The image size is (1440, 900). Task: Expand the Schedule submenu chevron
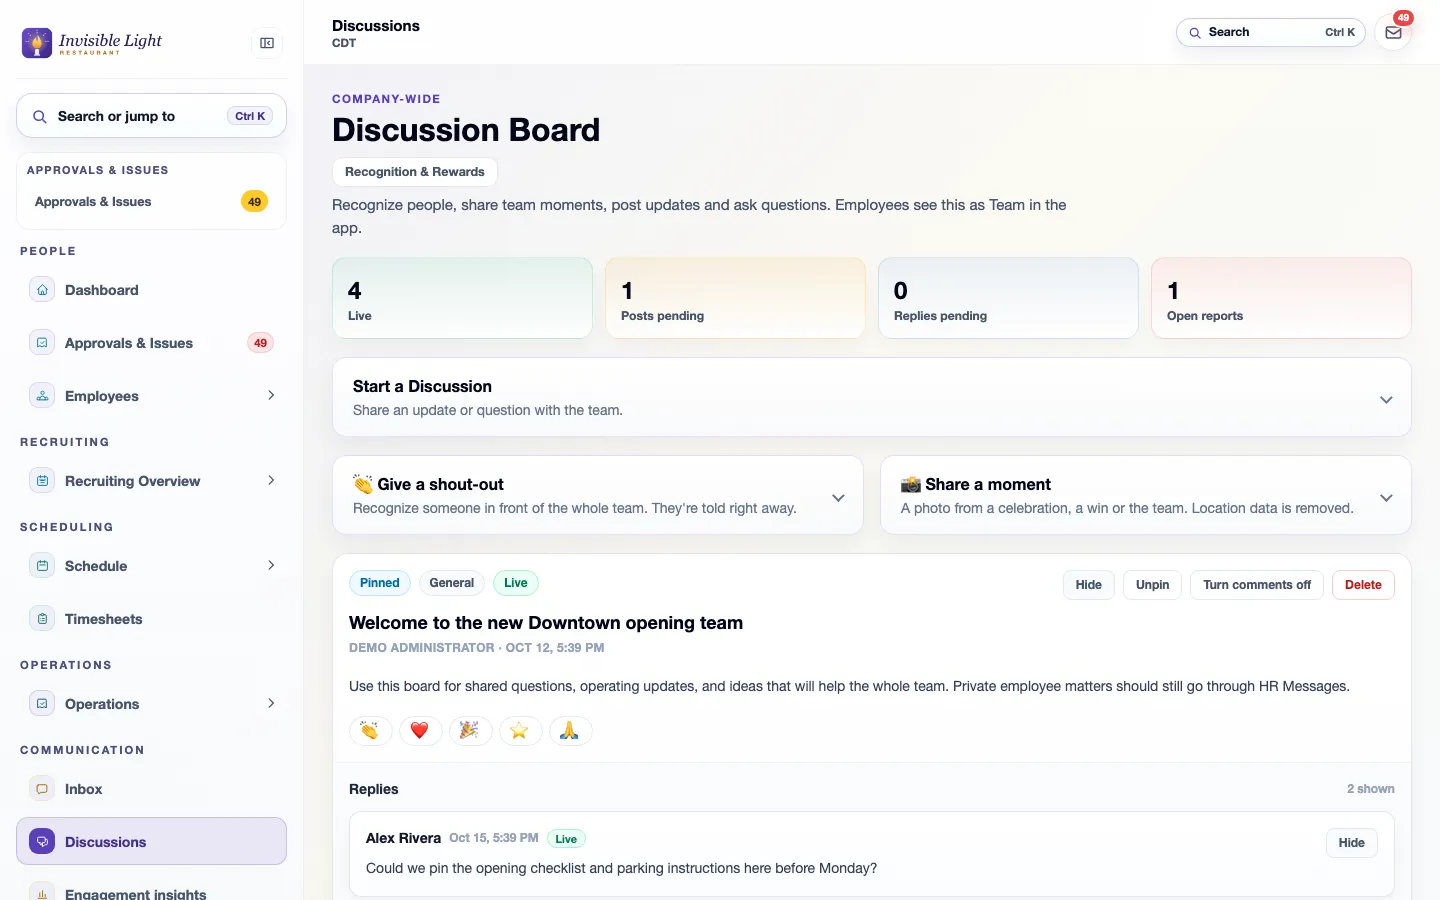click(271, 566)
